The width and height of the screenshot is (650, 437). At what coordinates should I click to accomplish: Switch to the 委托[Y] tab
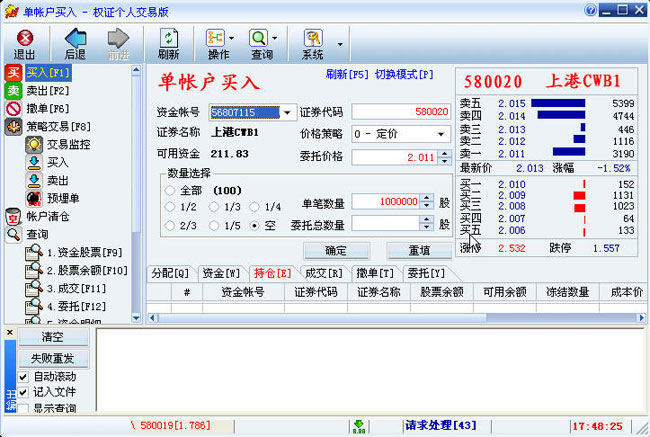tap(425, 273)
